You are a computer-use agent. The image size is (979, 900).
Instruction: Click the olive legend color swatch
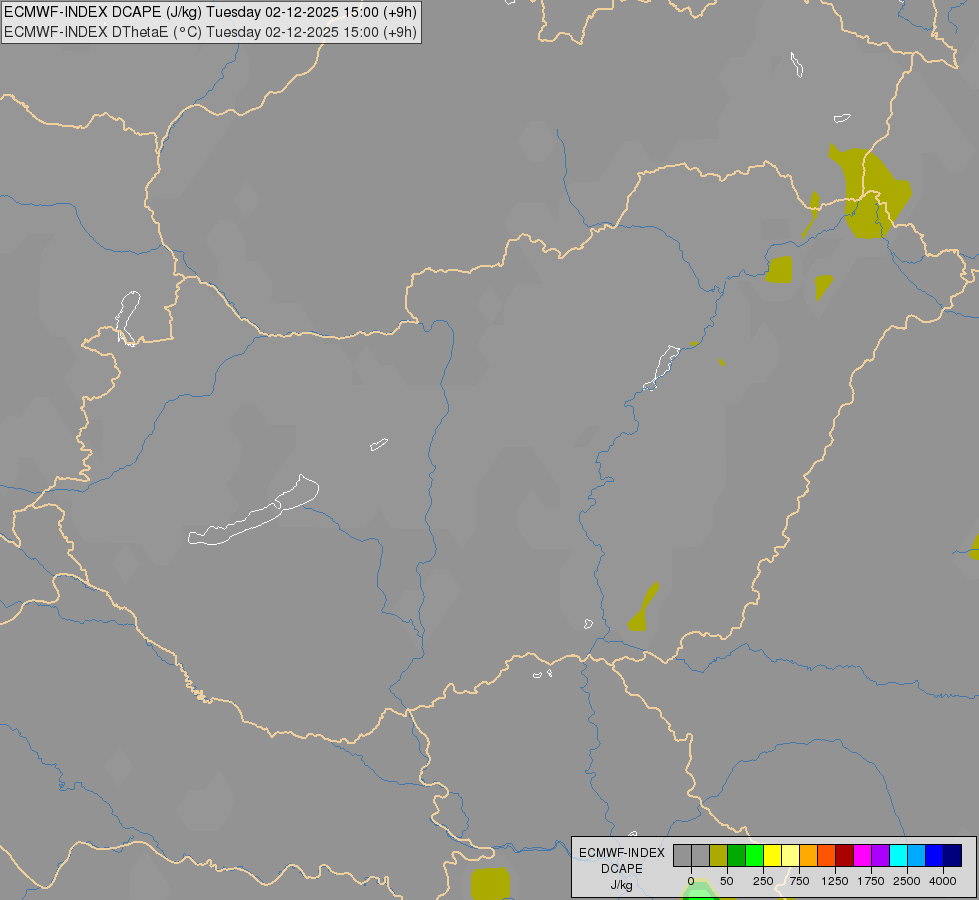pos(719,855)
